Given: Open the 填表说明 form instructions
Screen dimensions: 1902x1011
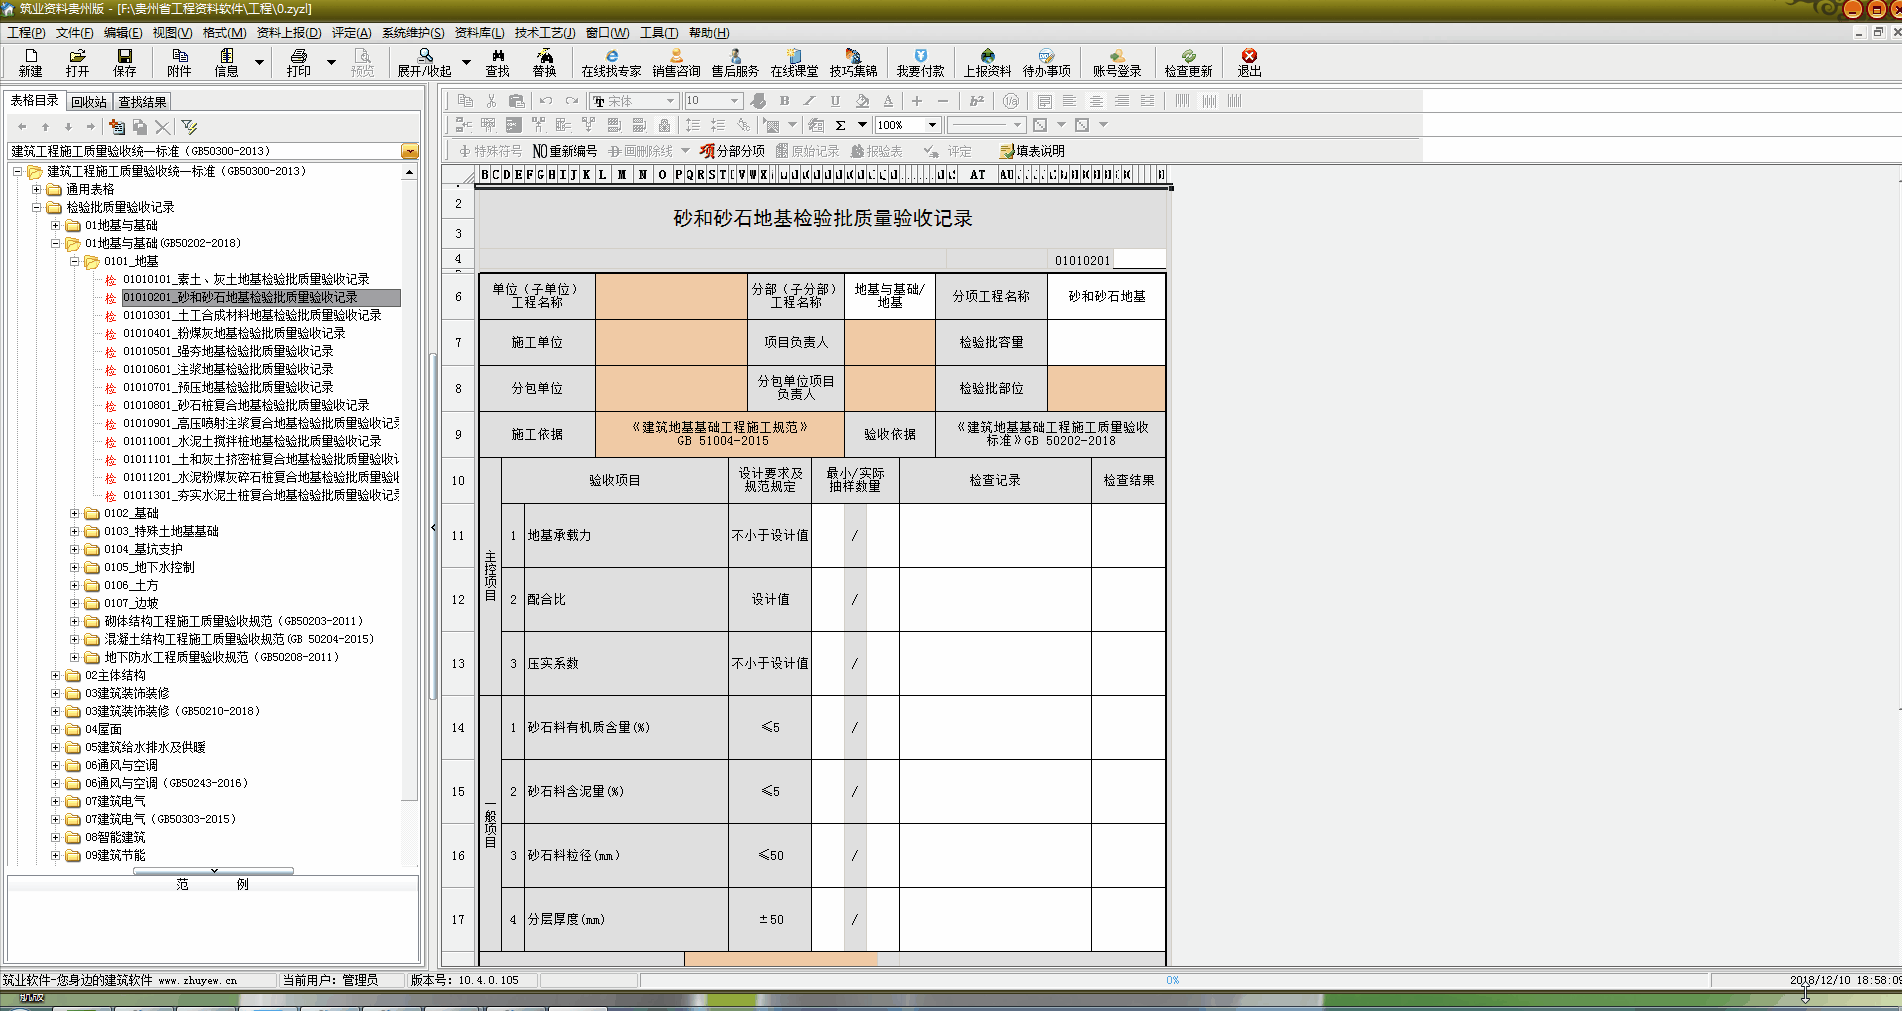Looking at the screenshot, I should point(1032,151).
